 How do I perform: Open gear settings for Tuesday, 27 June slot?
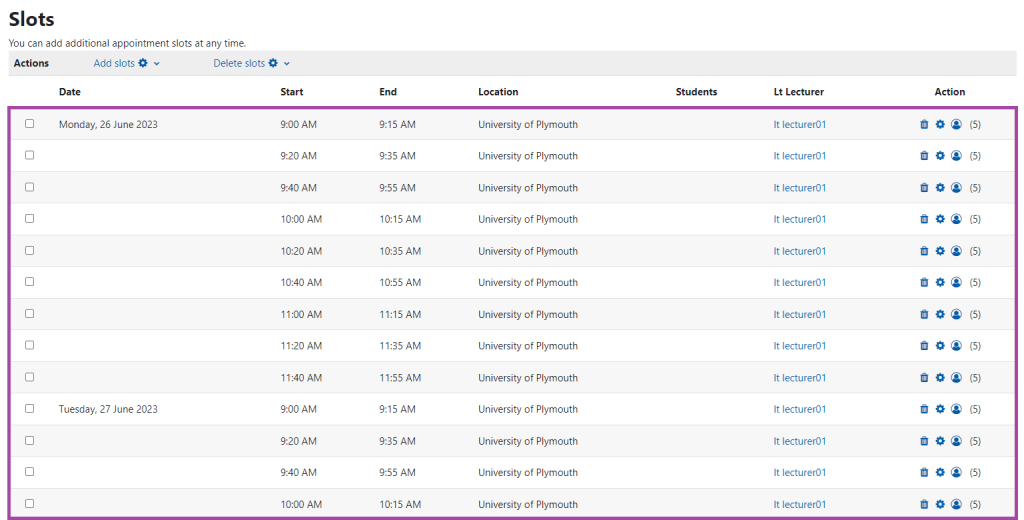pos(940,409)
